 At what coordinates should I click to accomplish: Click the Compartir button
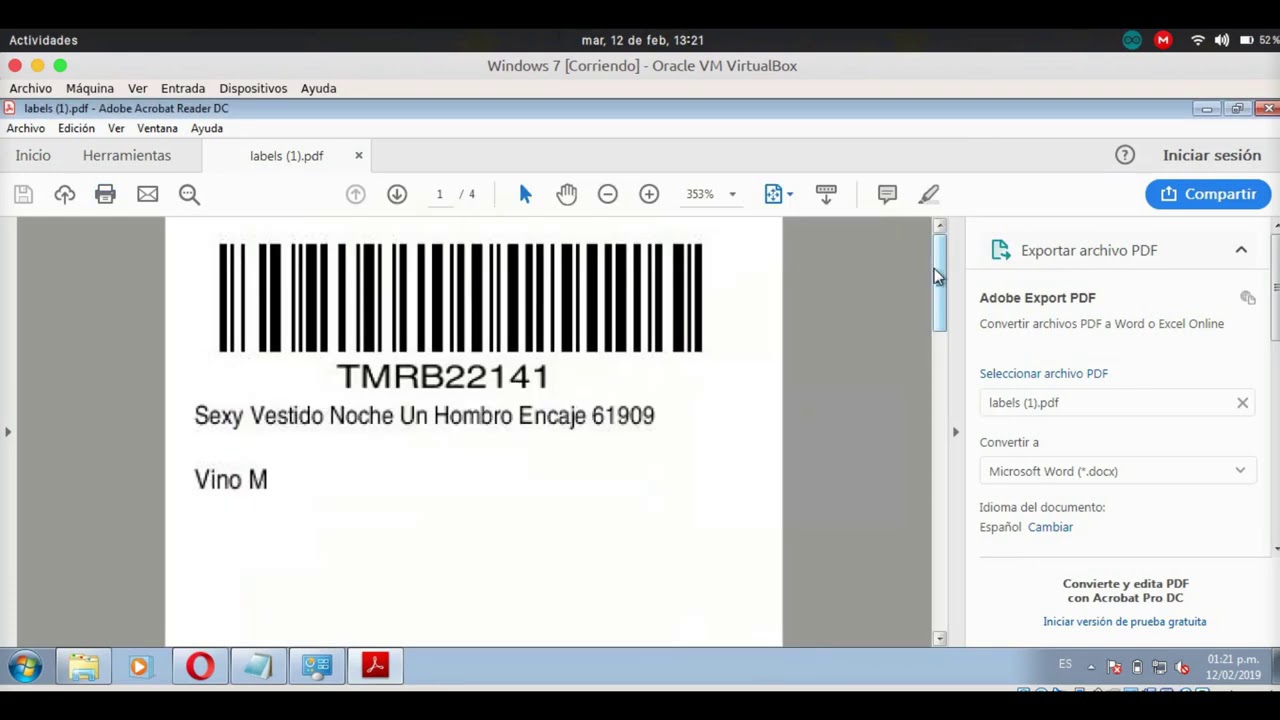click(1208, 194)
